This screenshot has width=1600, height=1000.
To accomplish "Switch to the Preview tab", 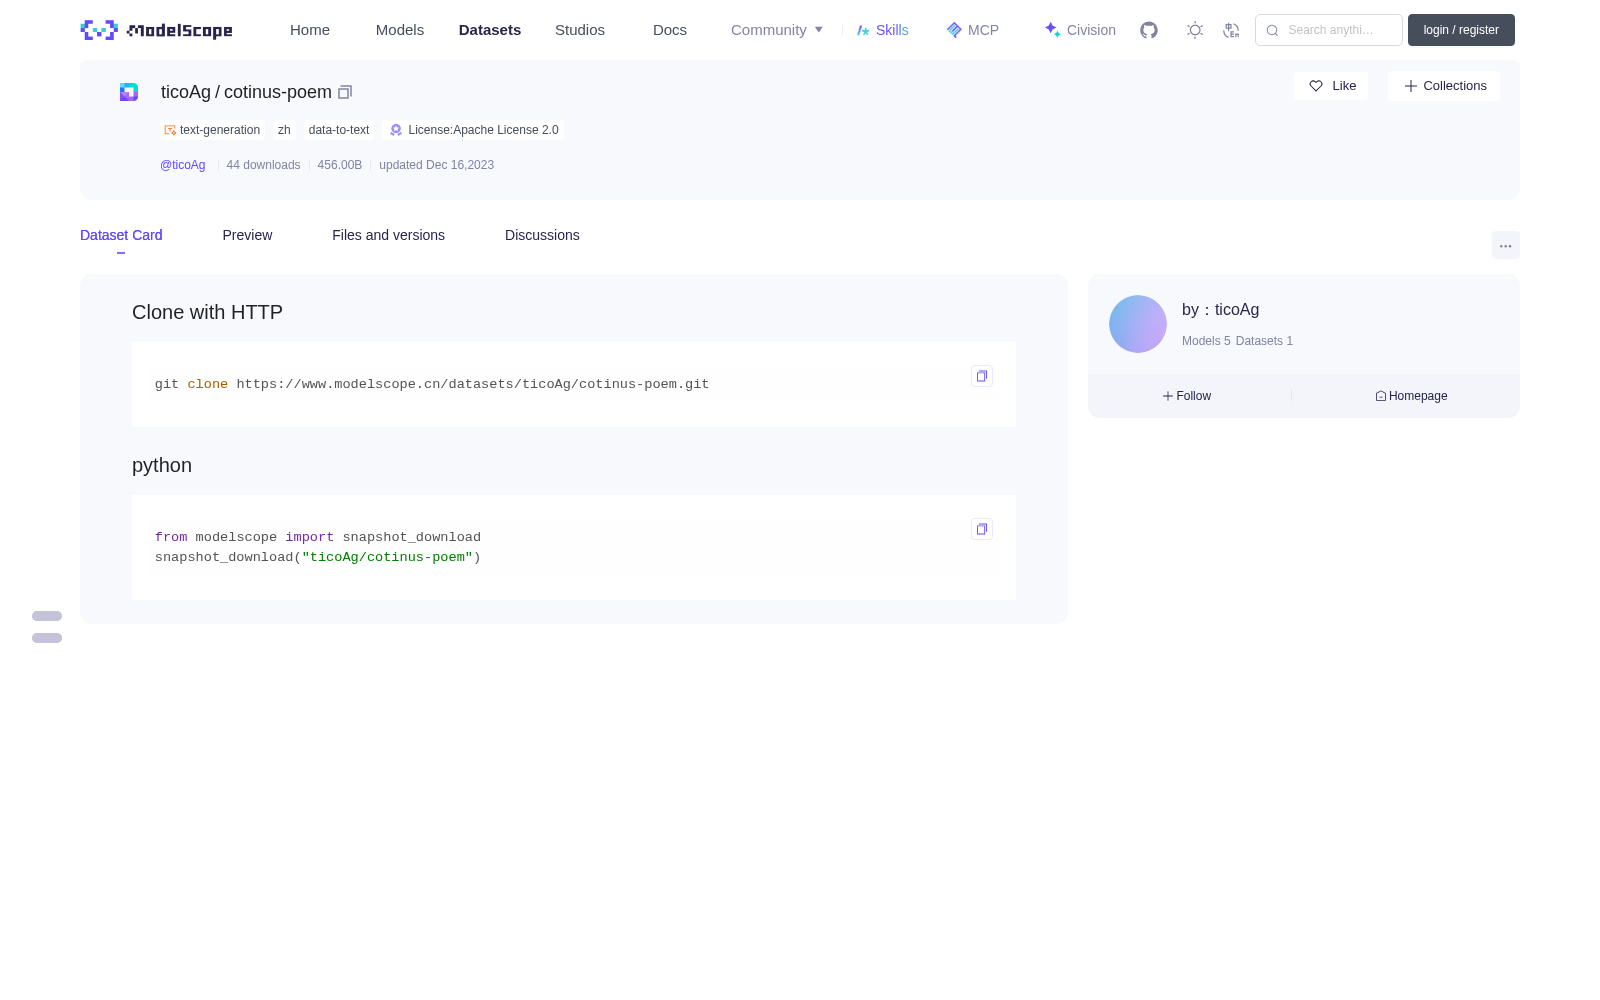I will click(247, 235).
